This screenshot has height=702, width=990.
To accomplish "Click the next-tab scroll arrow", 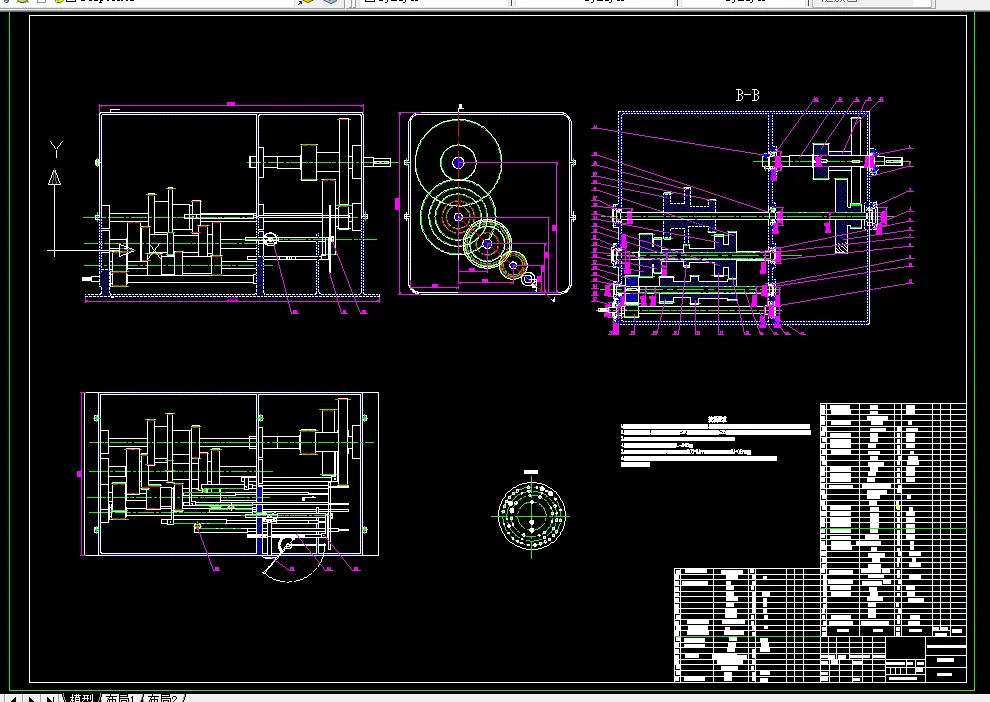I will [30, 699].
